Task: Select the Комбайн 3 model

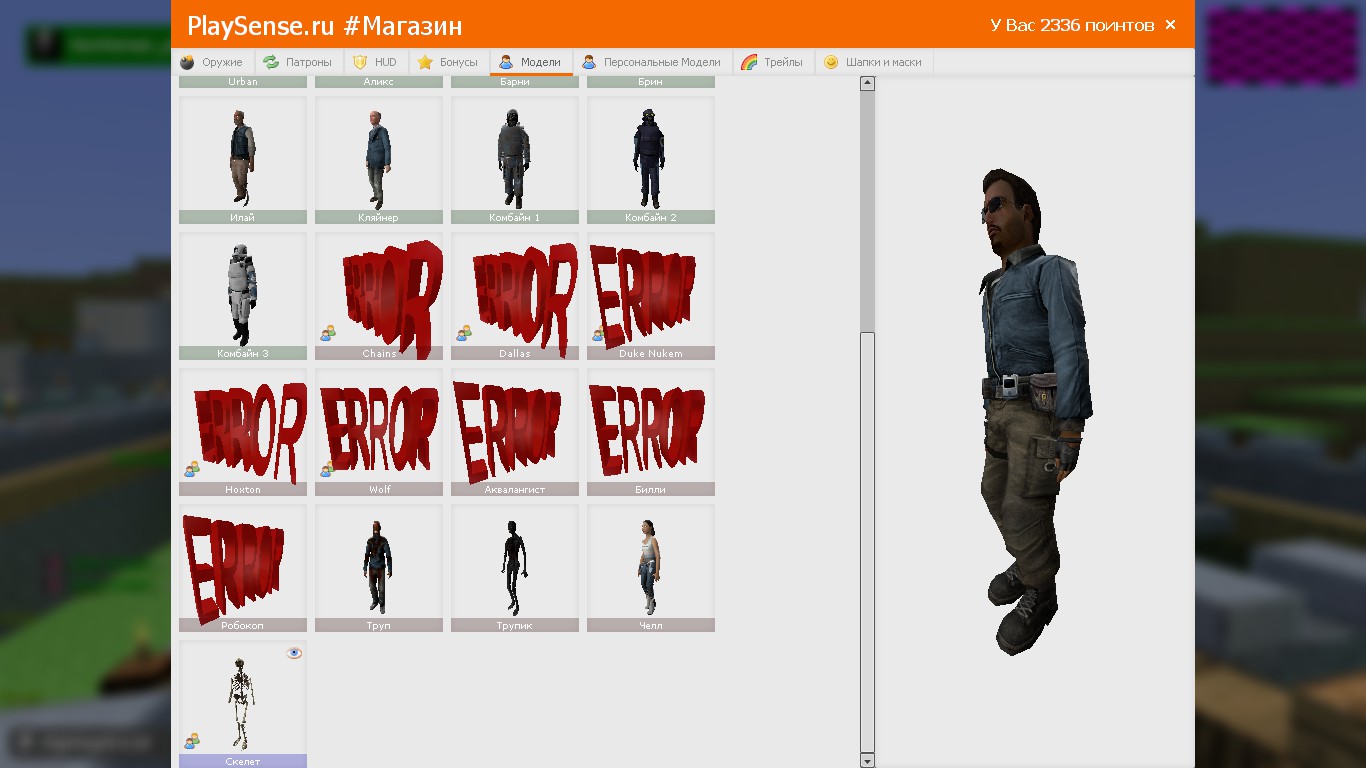Action: pos(243,296)
